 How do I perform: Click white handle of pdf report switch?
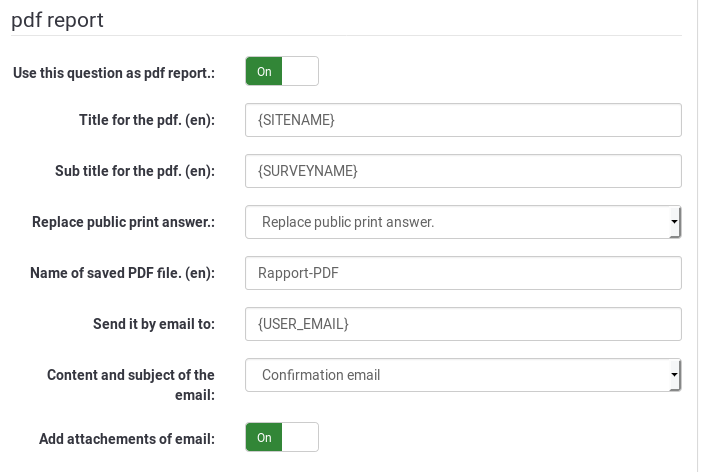pos(300,71)
